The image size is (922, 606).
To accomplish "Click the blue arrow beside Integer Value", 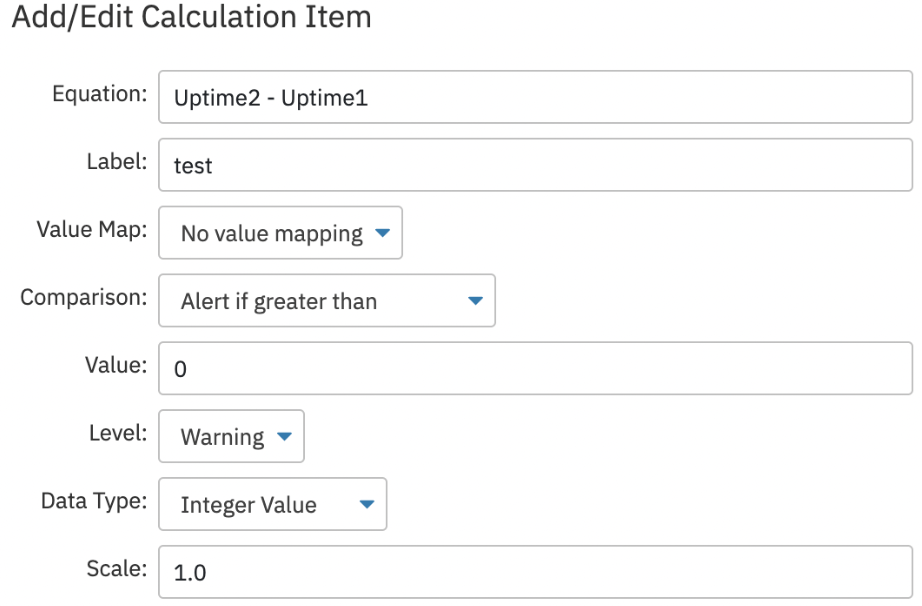I will [x=367, y=504].
